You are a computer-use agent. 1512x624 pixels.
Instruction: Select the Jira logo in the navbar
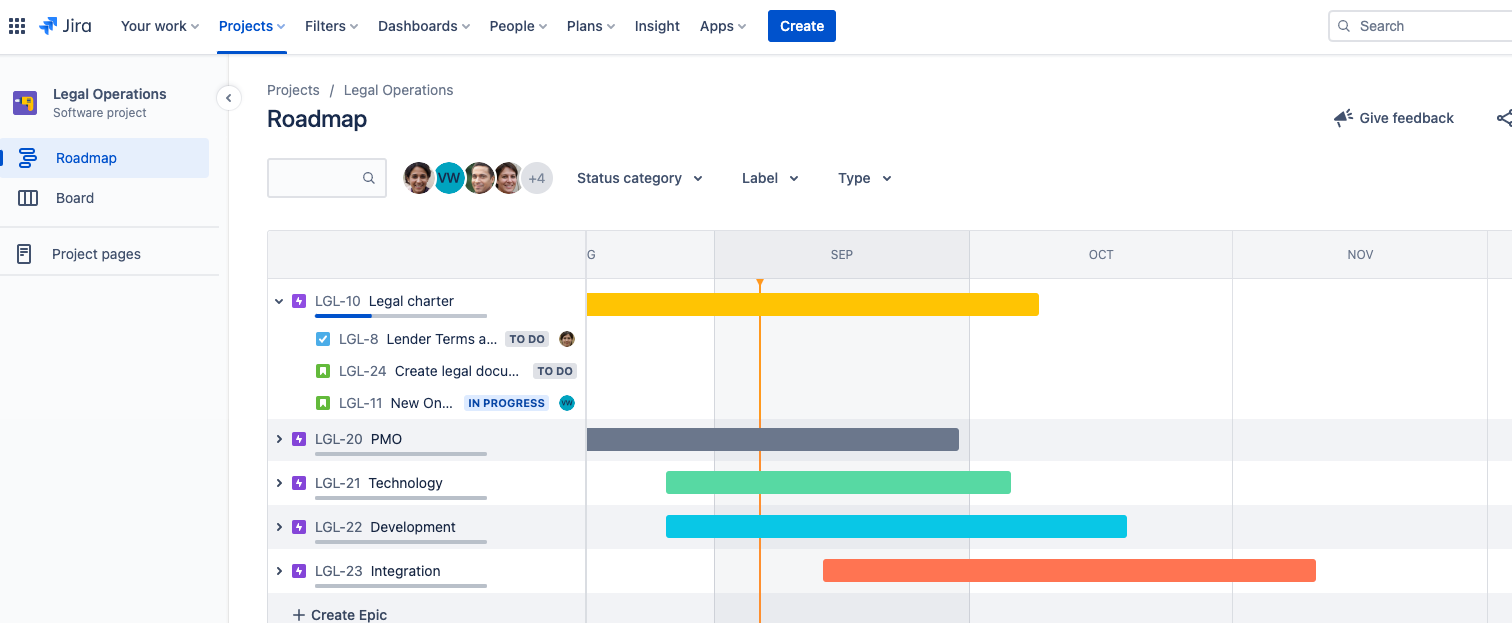point(64,25)
